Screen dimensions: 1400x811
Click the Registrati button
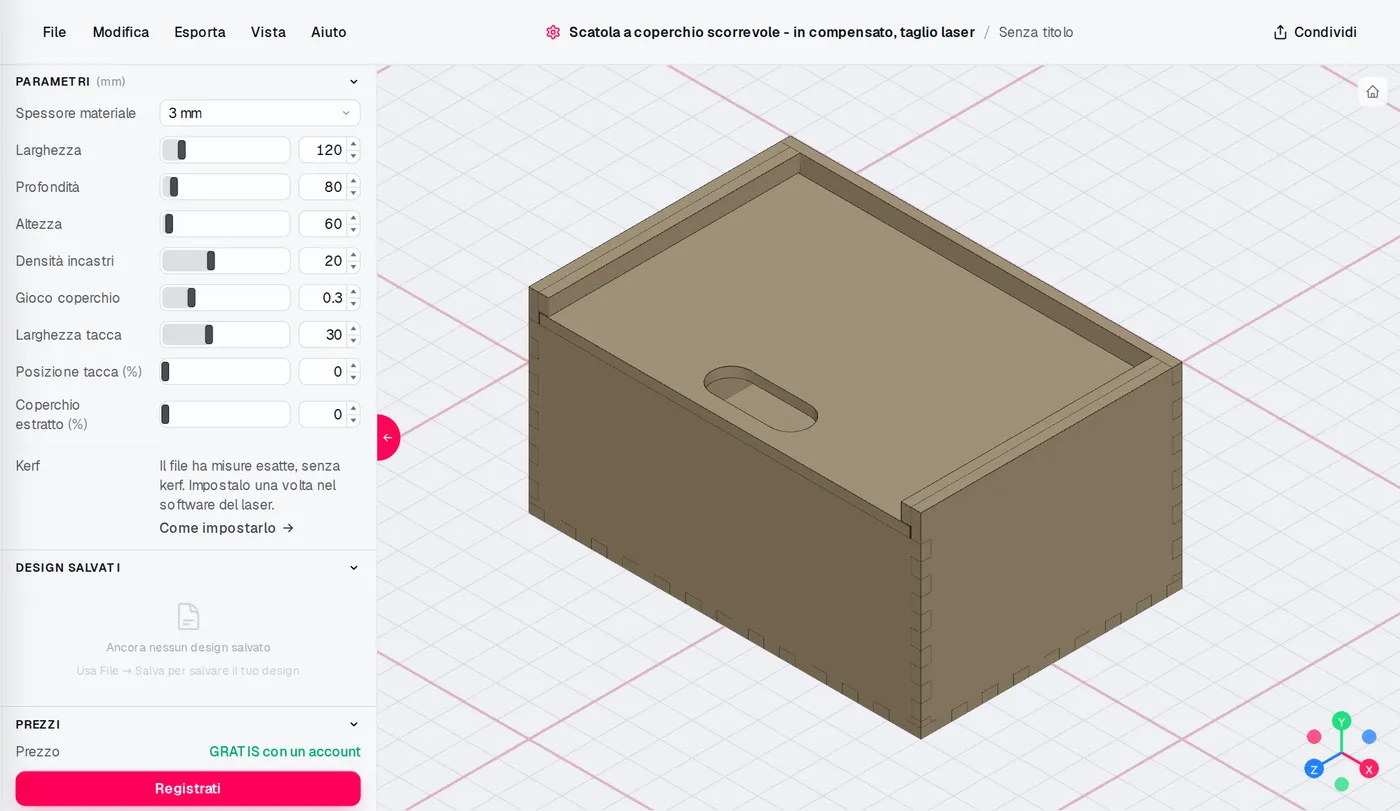pos(188,788)
